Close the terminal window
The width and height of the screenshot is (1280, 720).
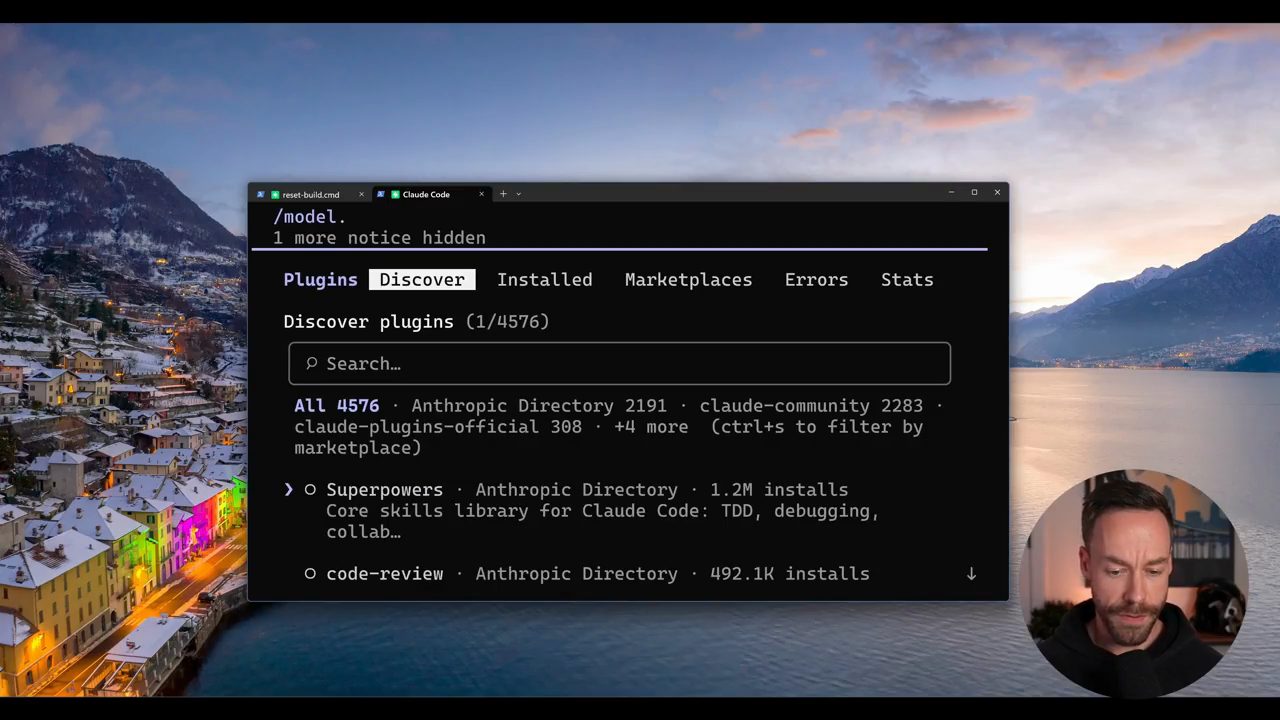997,193
